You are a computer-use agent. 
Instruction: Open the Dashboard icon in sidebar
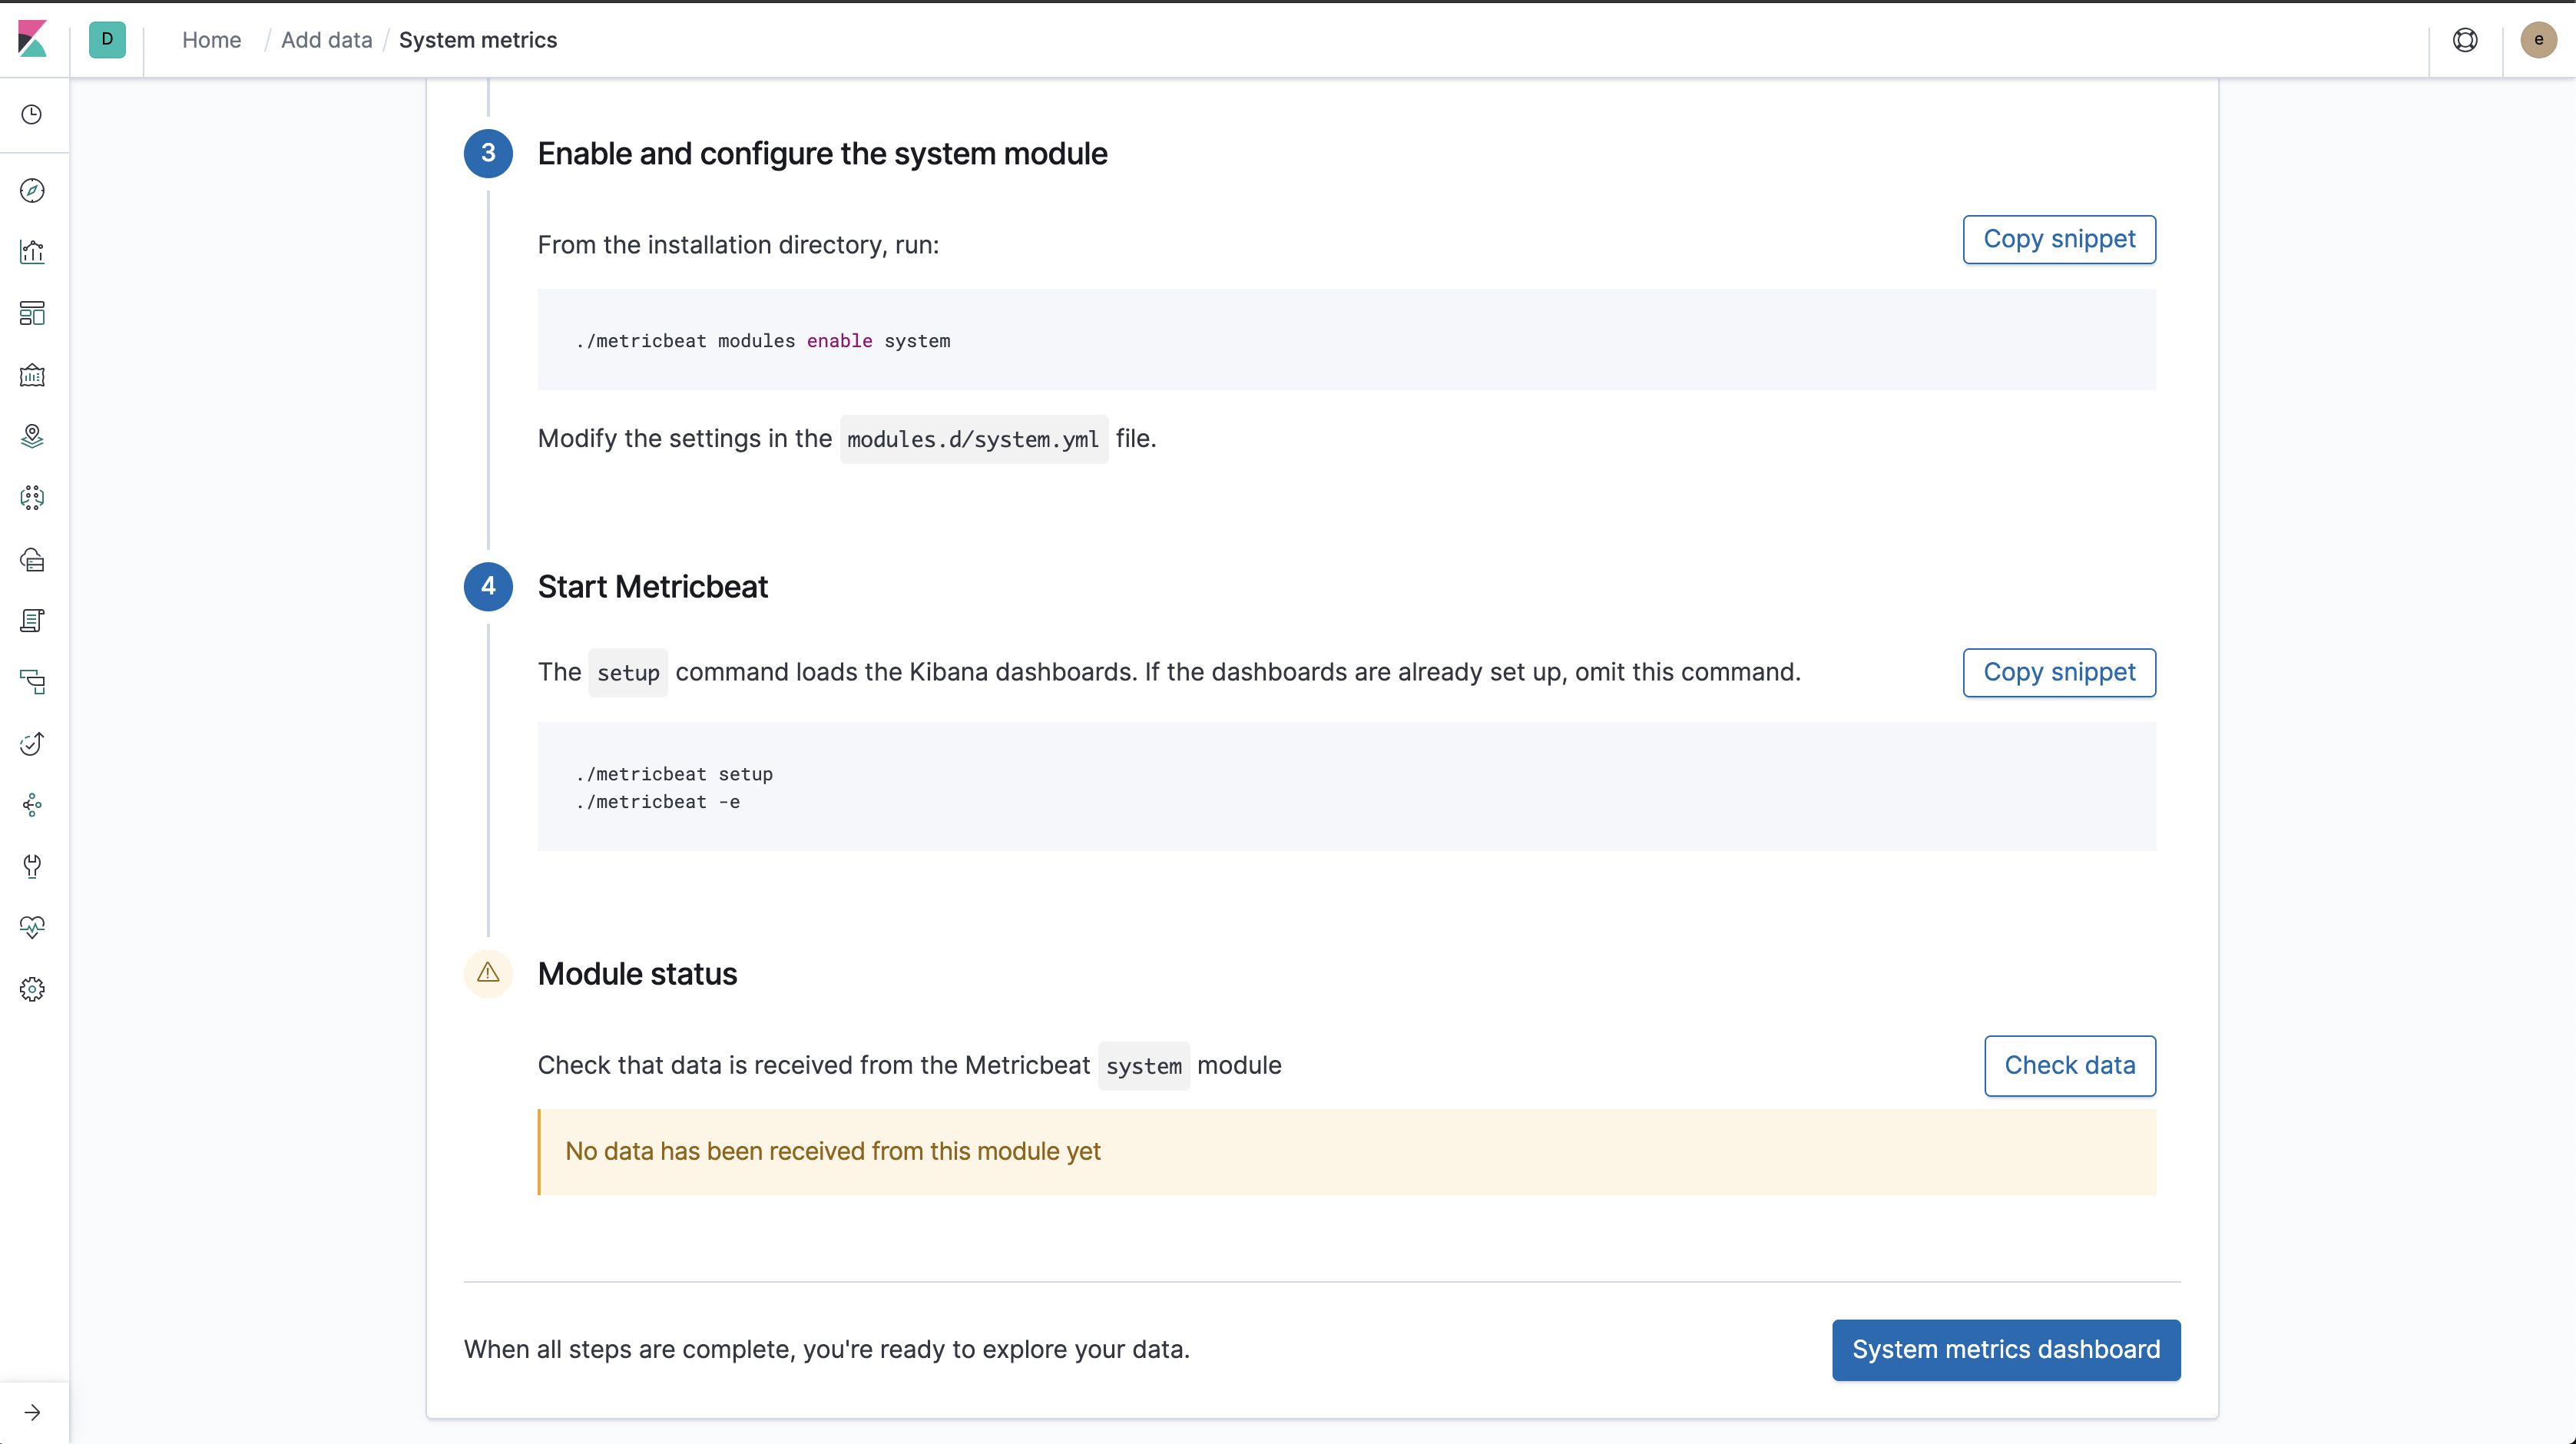(x=32, y=313)
